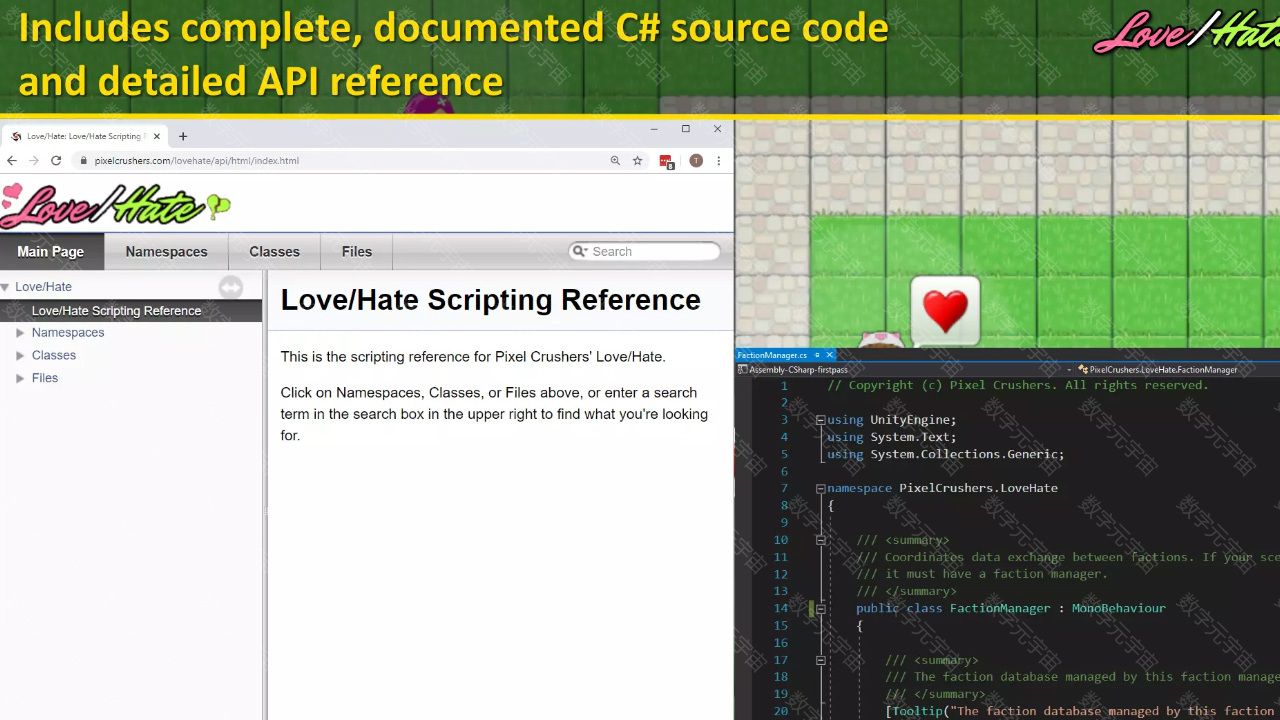Open the Classes tab
Screen dimensions: 1280x720
[x=274, y=252]
